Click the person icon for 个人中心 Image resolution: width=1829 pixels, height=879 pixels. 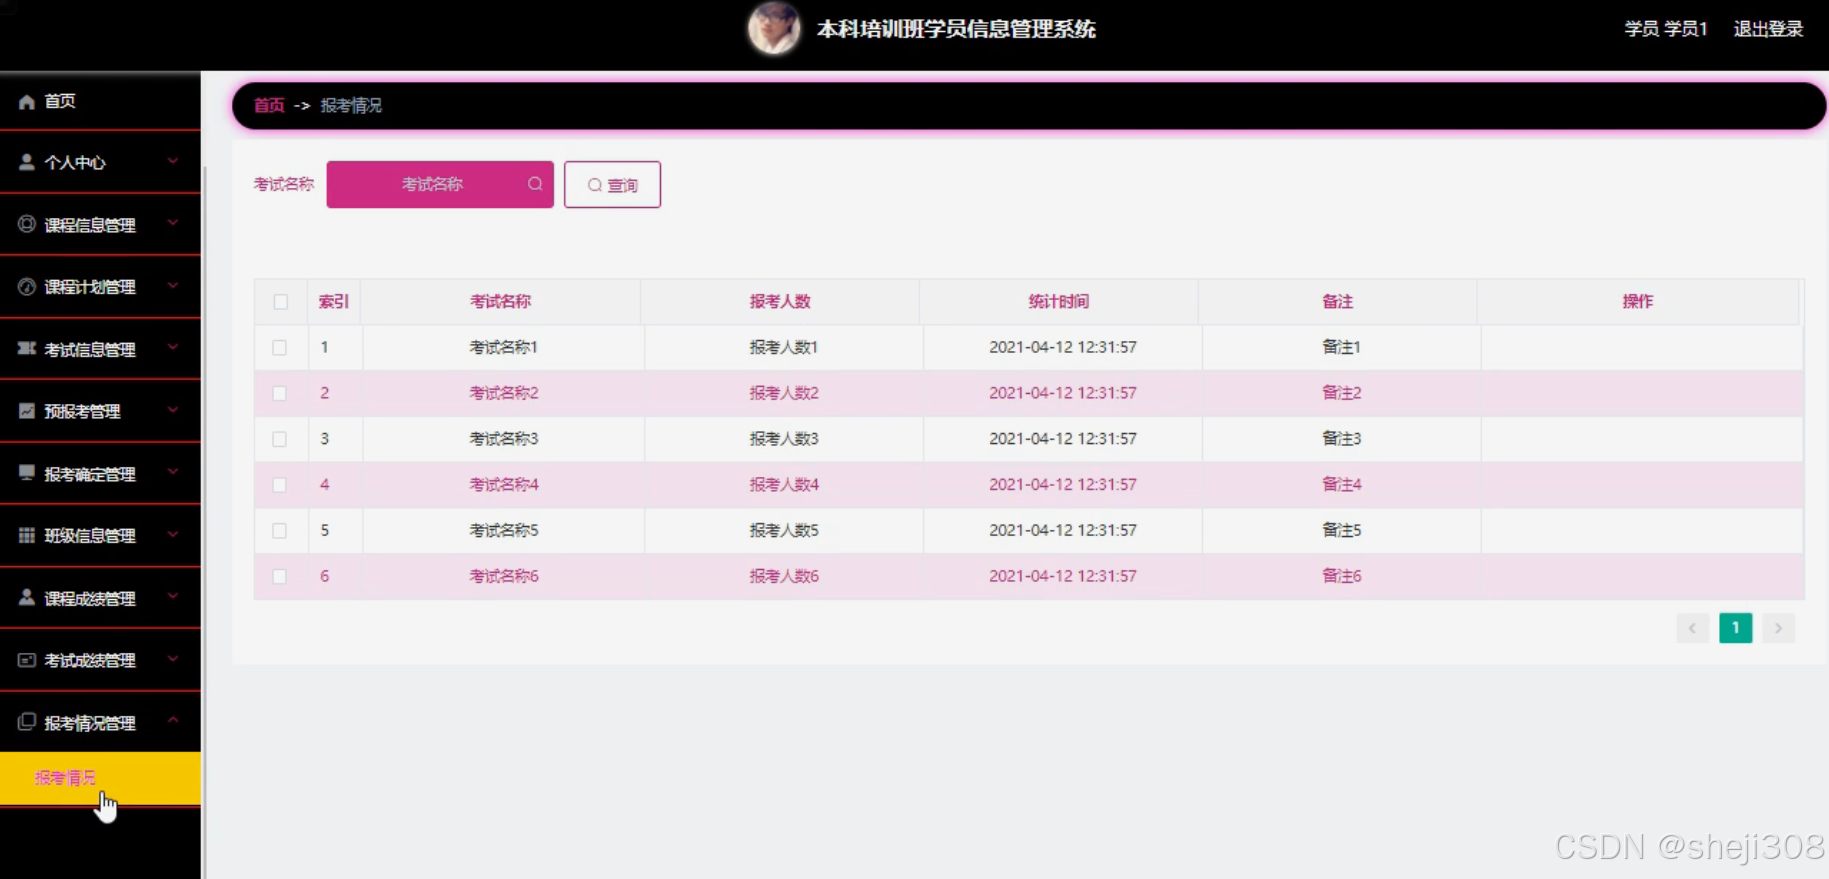[x=27, y=162]
